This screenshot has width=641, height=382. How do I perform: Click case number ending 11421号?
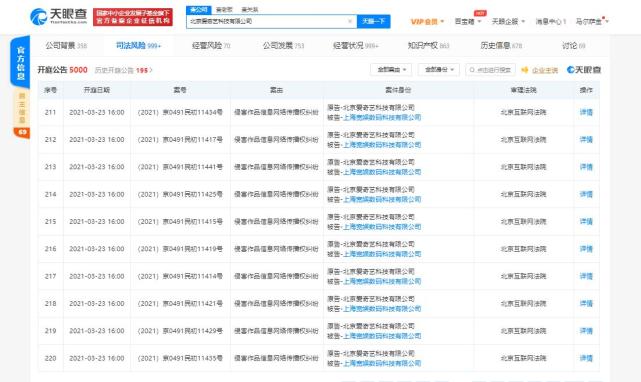180,303
